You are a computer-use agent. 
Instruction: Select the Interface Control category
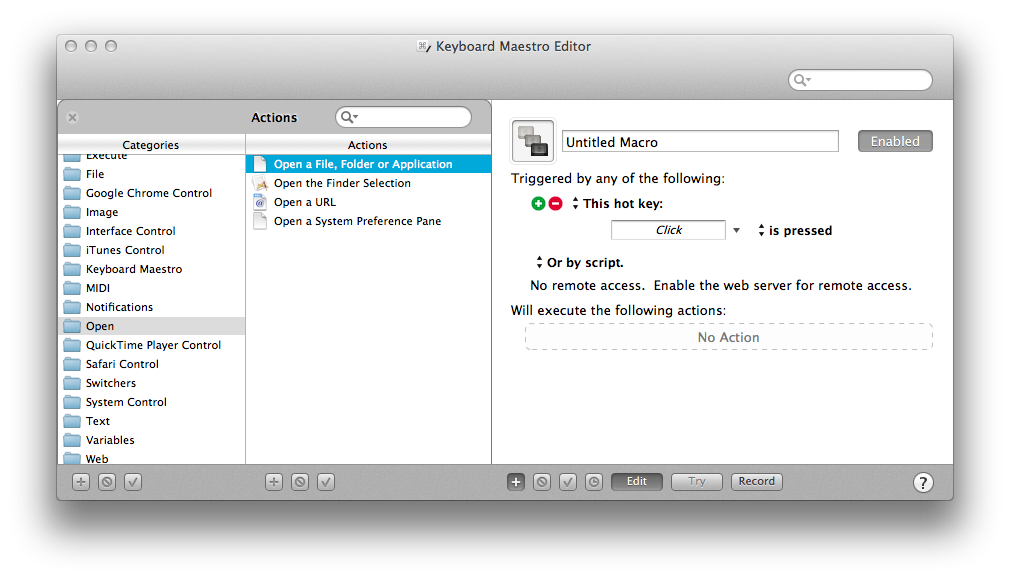coord(152,231)
